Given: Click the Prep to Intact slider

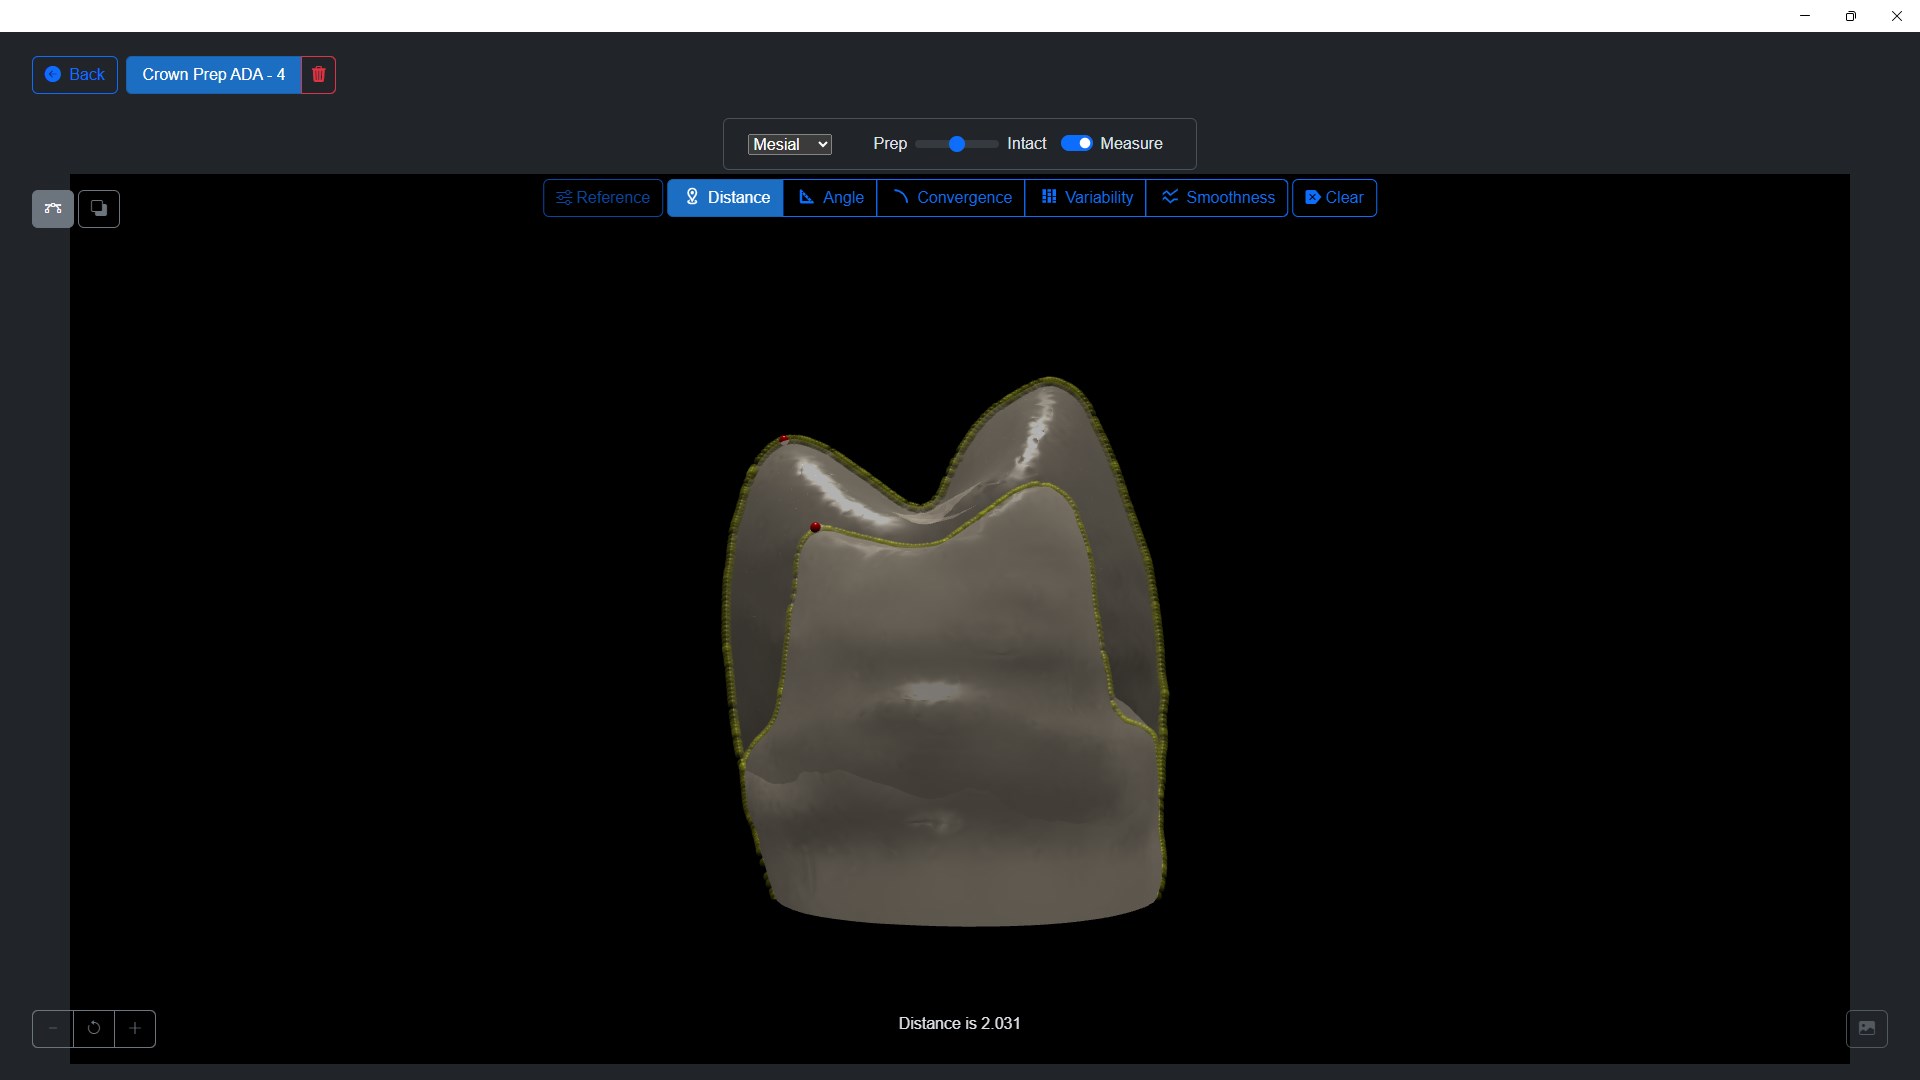Looking at the screenshot, I should (957, 144).
